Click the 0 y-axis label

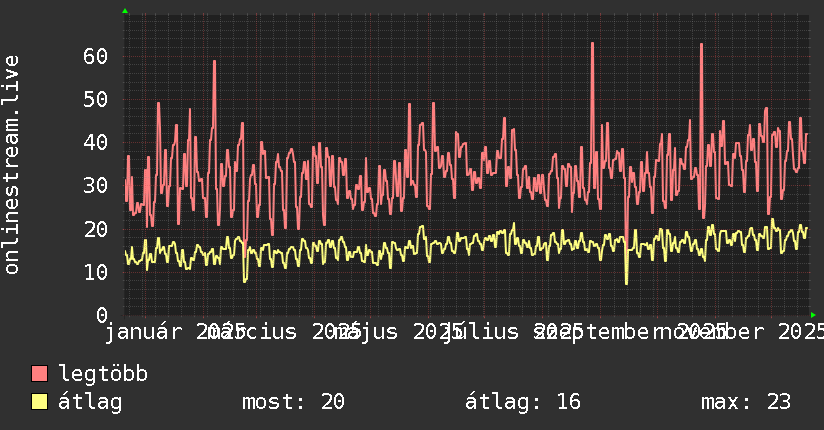point(102,315)
